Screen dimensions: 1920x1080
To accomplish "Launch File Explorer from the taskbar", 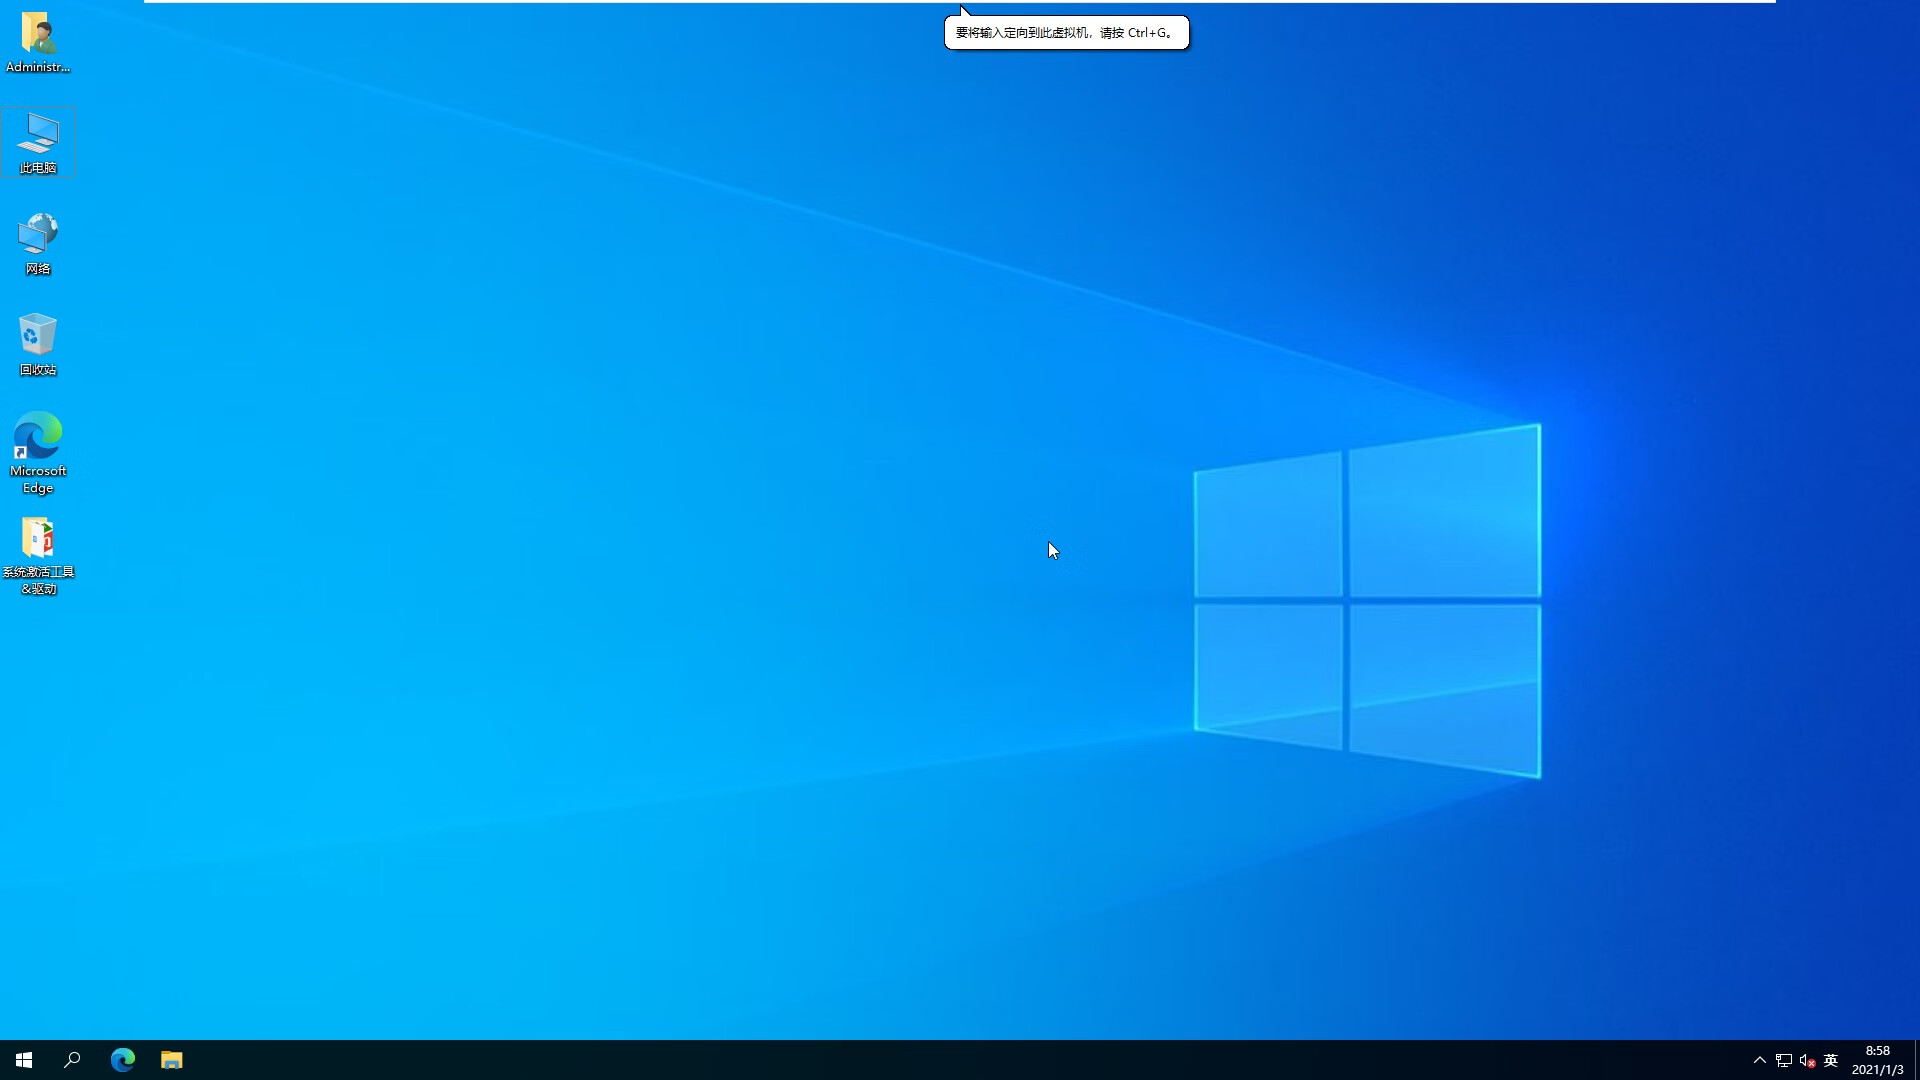I will [x=171, y=1059].
